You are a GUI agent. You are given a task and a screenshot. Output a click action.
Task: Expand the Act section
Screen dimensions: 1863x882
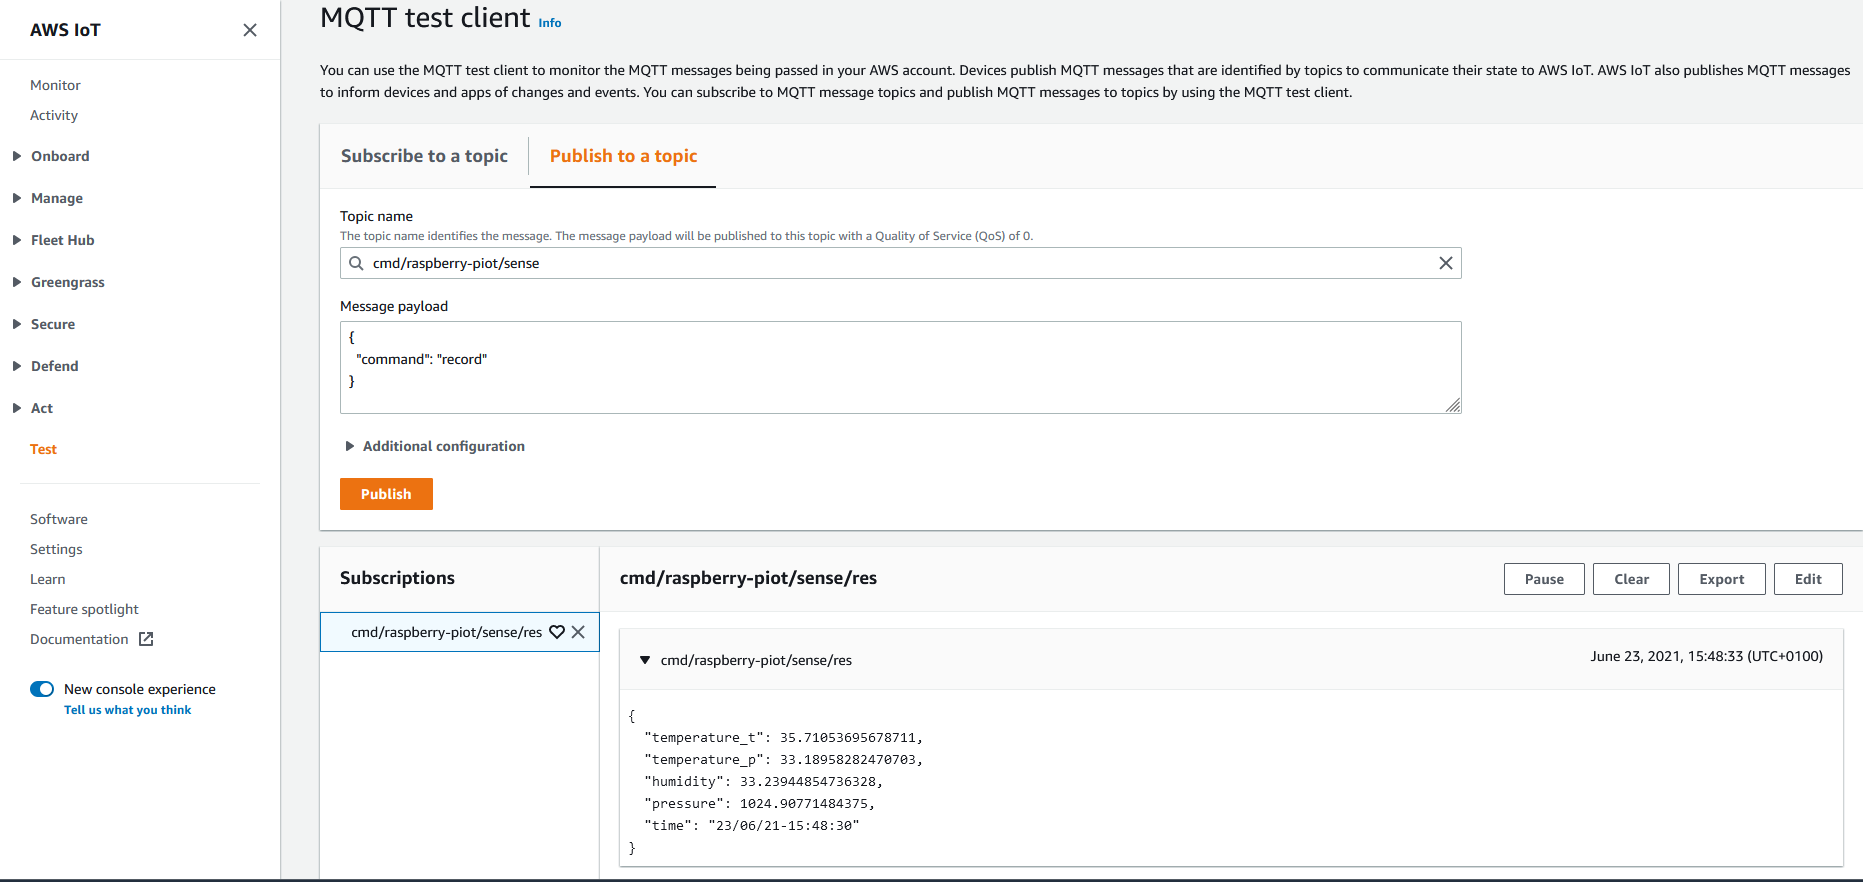pos(17,408)
